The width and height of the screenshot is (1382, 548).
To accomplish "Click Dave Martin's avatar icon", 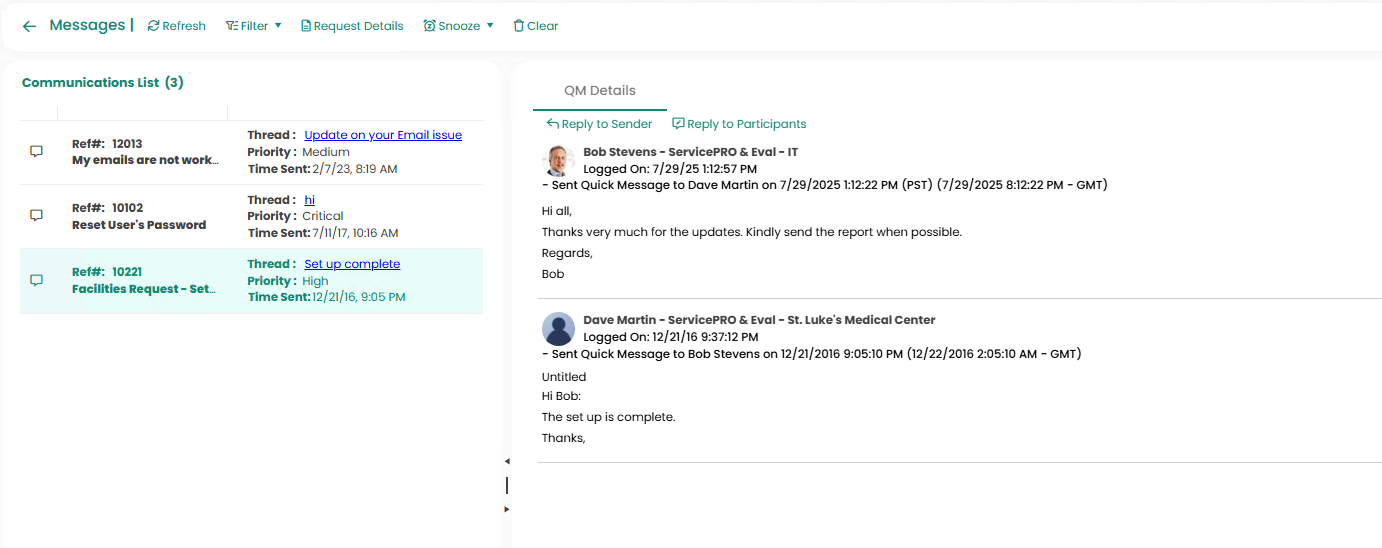I will [558, 329].
